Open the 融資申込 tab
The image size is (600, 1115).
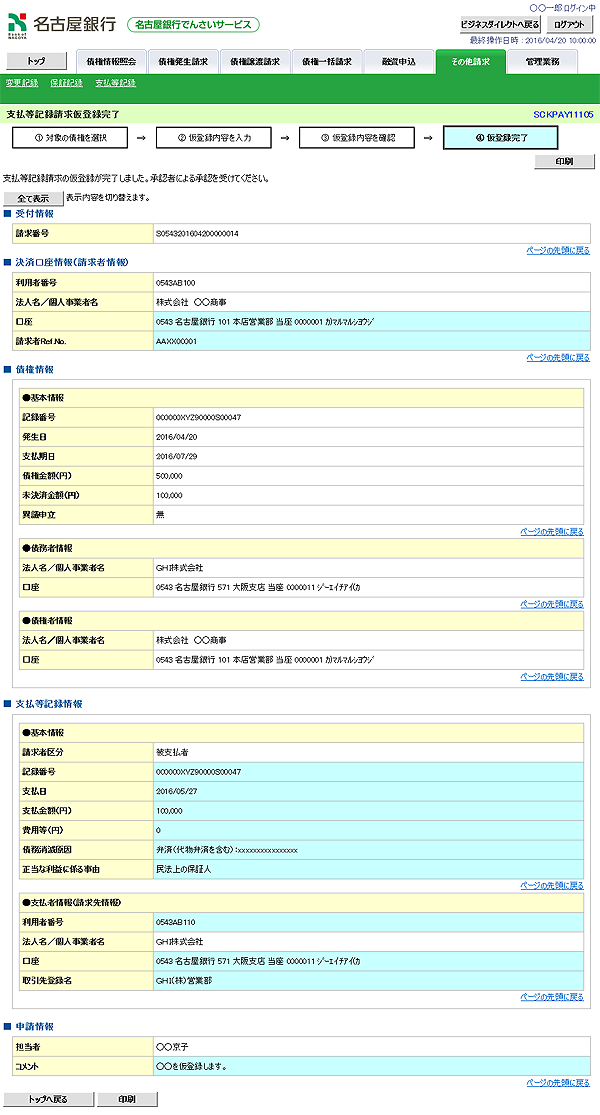[x=398, y=62]
